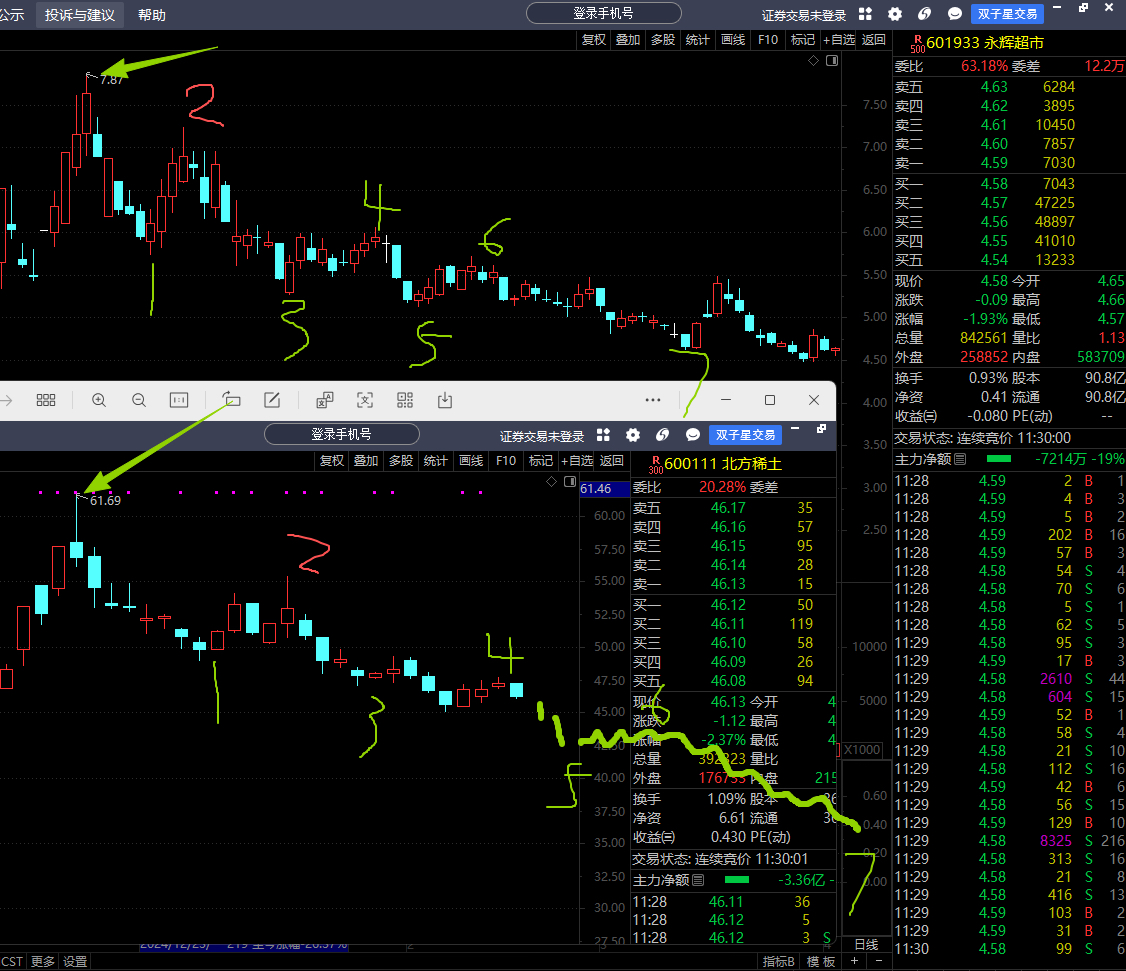Save the image with download icon
The image size is (1126, 971).
[x=445, y=400]
